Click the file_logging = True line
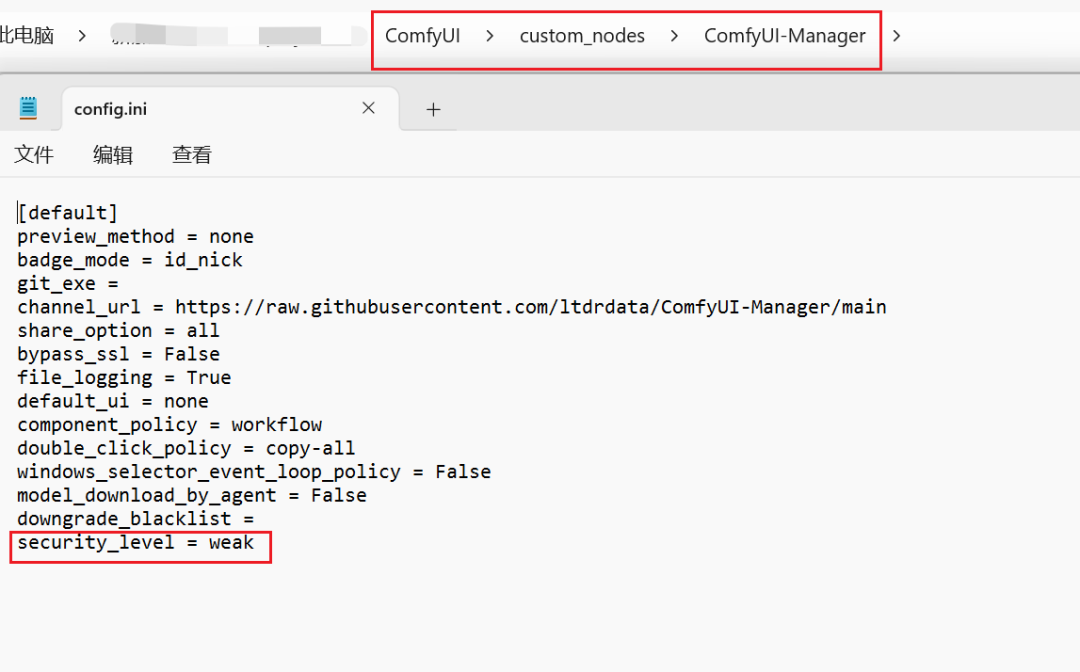Image resolution: width=1080 pixels, height=672 pixels. coord(124,377)
